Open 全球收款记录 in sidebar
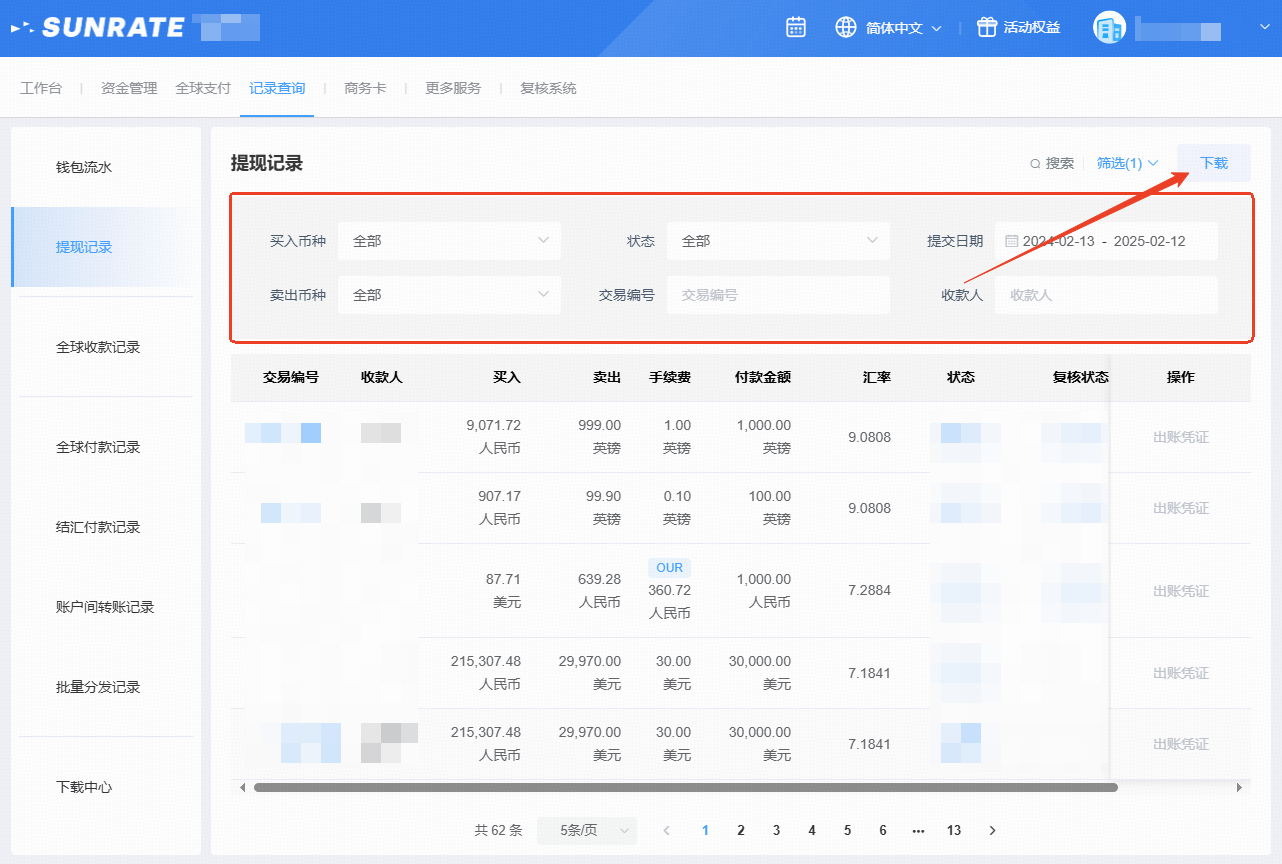 (98, 347)
